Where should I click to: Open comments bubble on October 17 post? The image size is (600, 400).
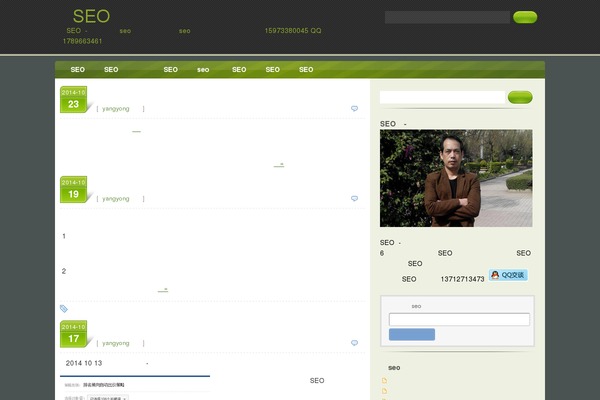pyautogui.click(x=354, y=343)
